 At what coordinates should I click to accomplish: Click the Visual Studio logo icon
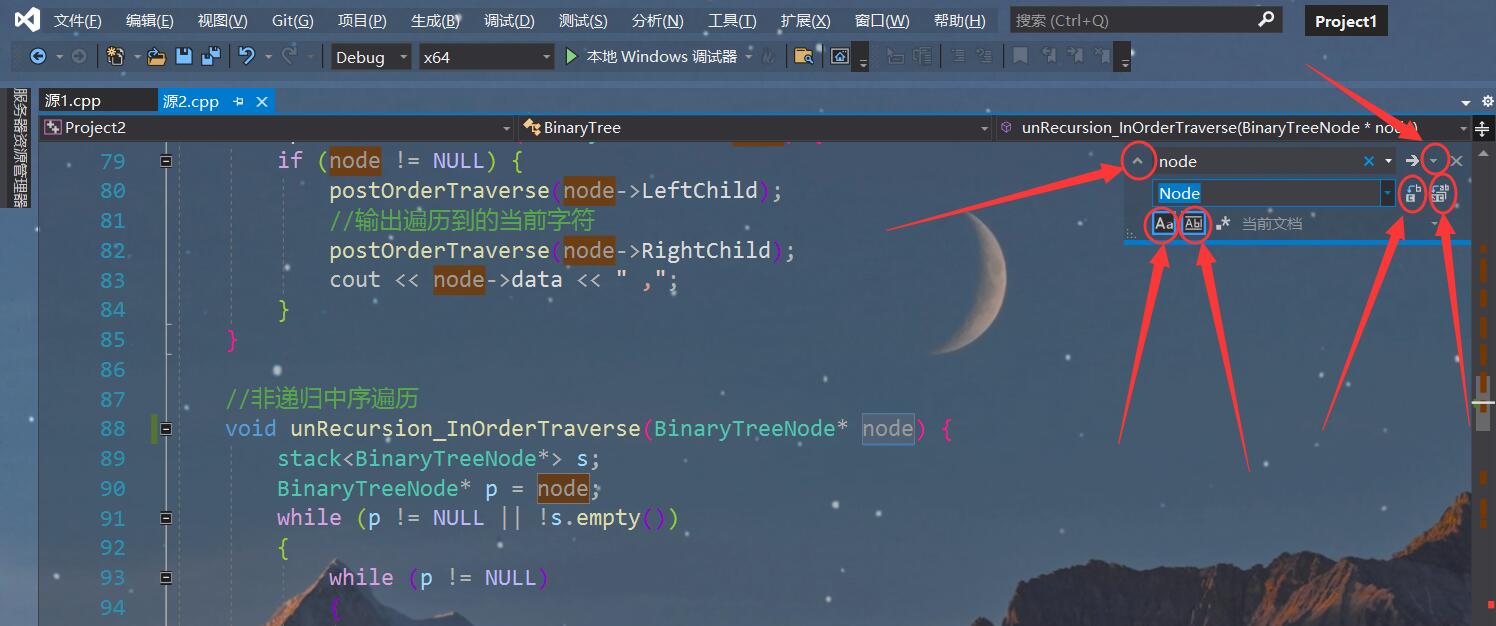click(x=27, y=20)
